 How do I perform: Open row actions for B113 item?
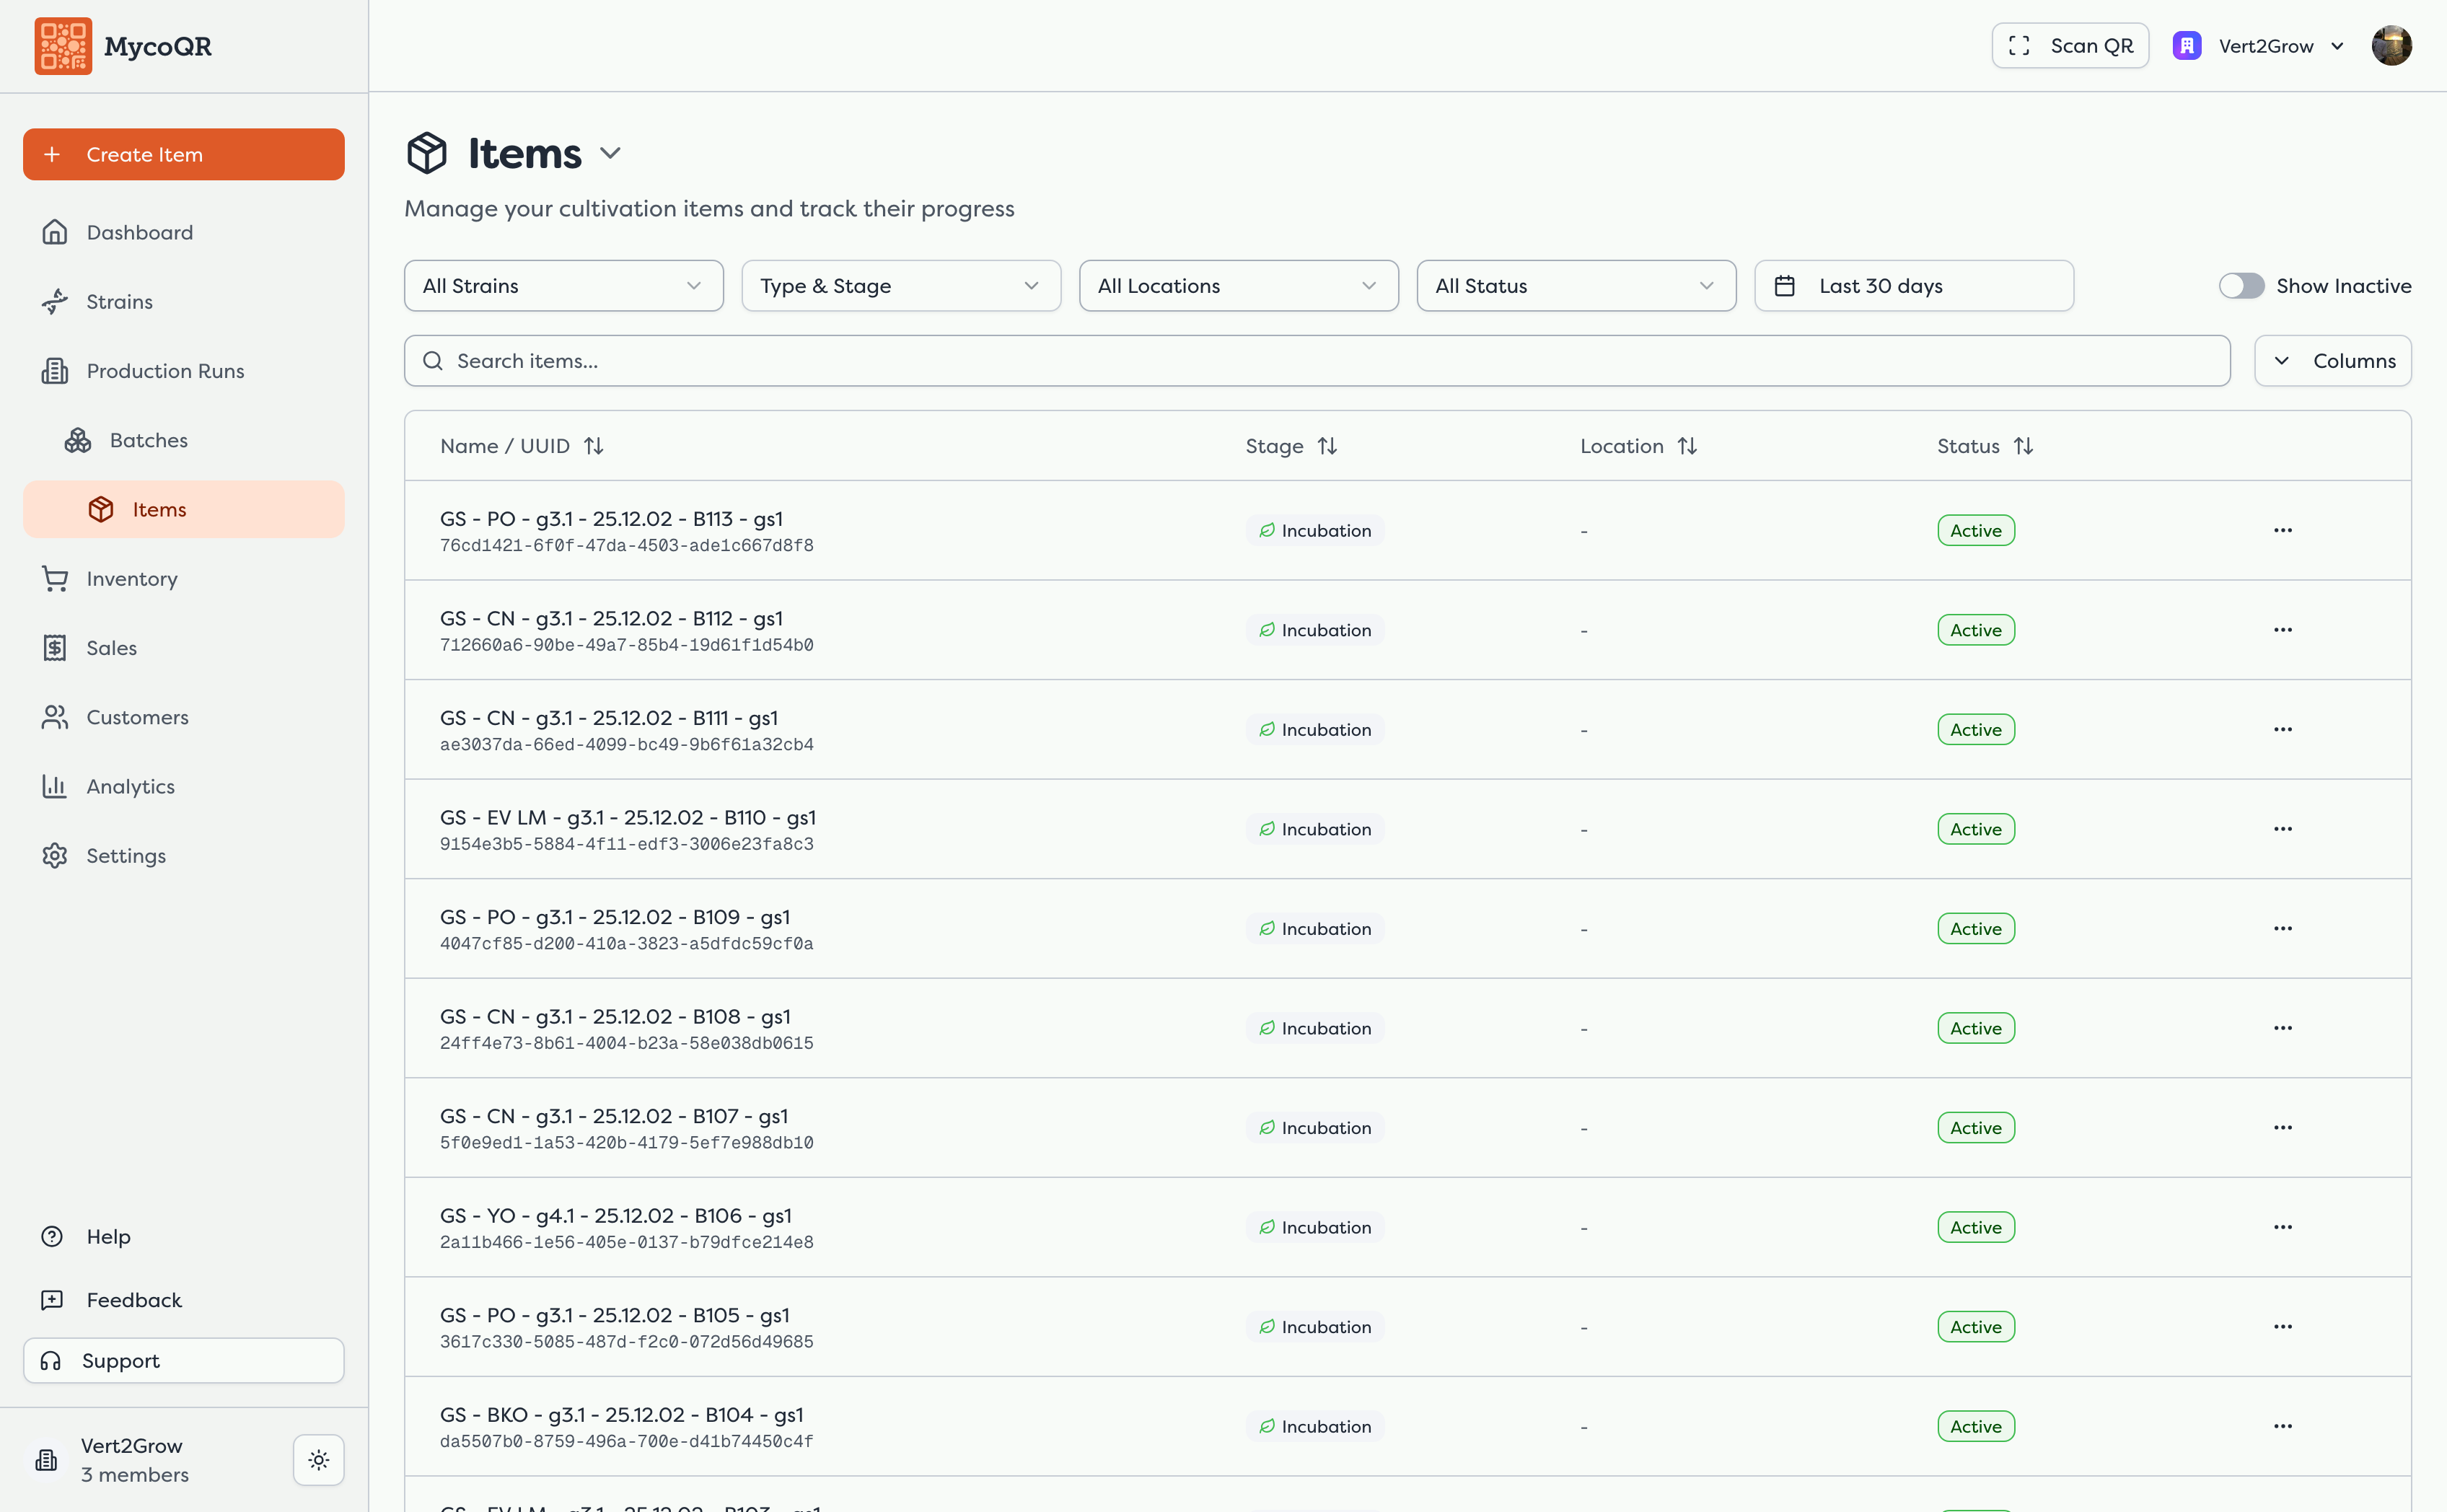2282,530
